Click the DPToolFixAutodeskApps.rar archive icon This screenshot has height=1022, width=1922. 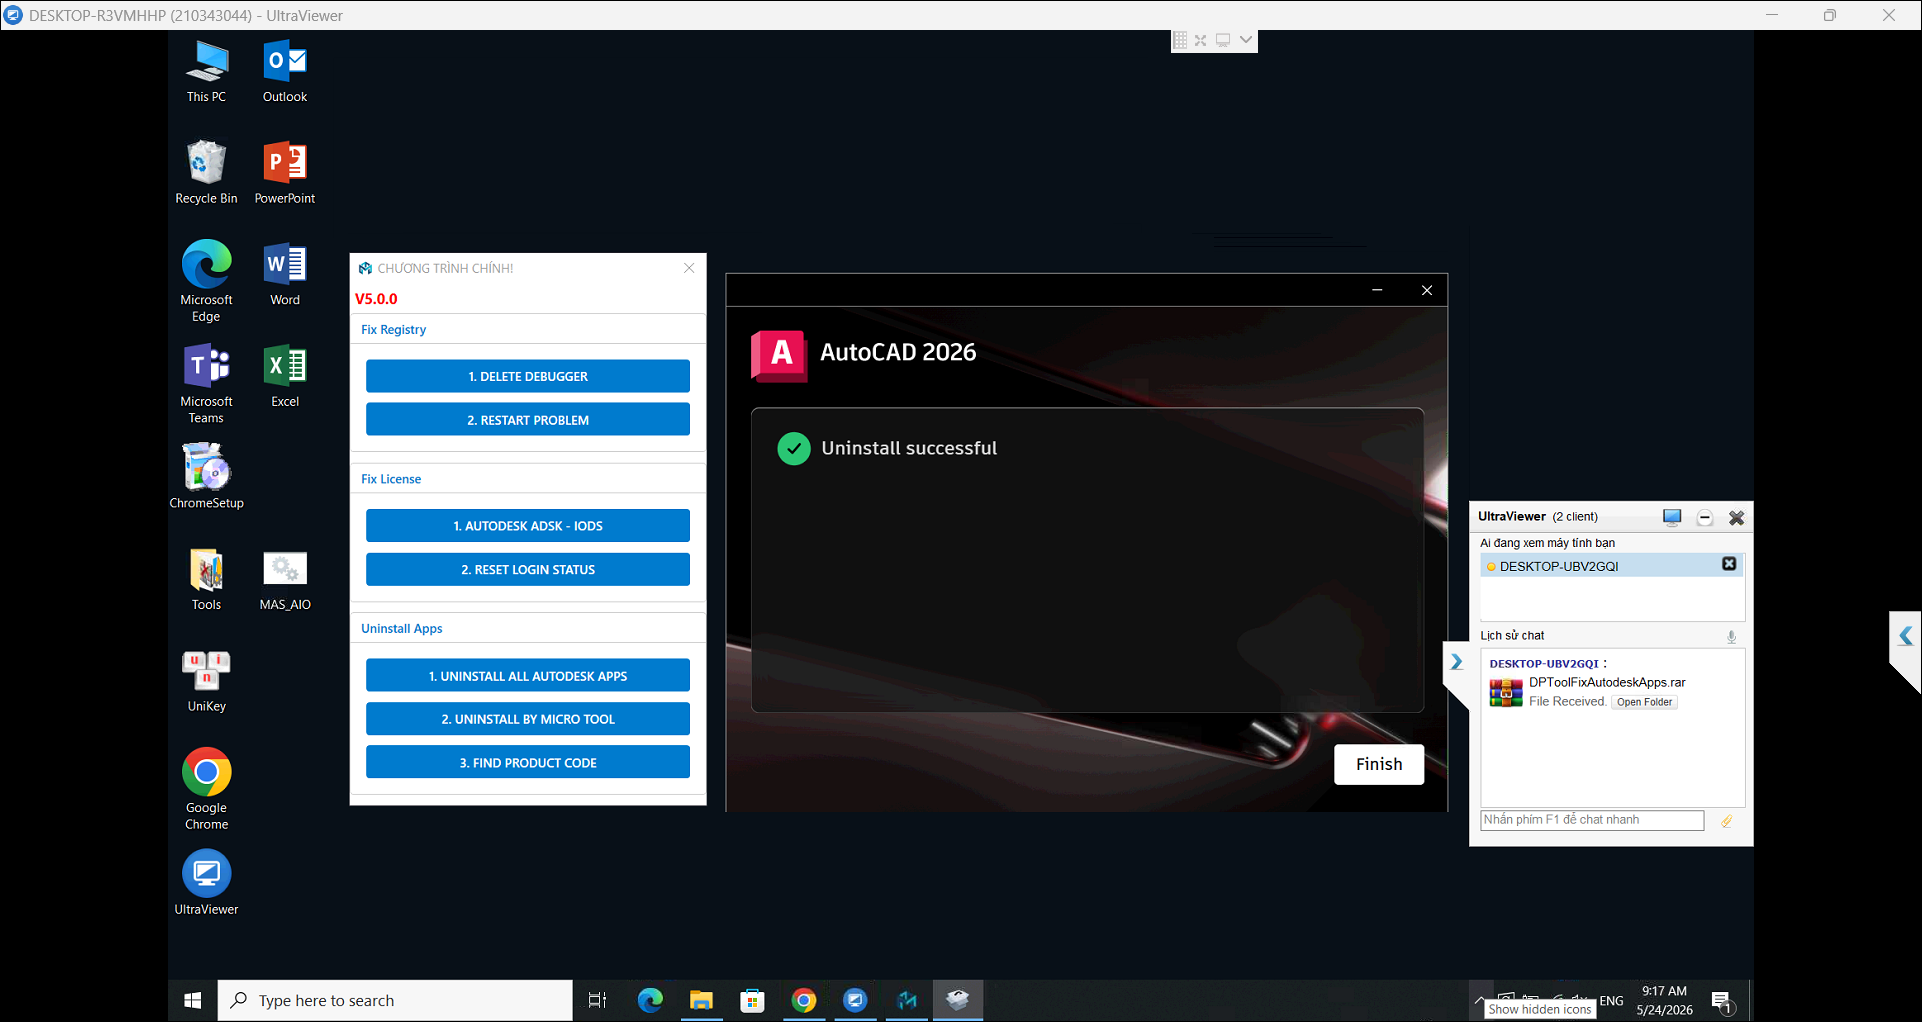pos(1506,692)
